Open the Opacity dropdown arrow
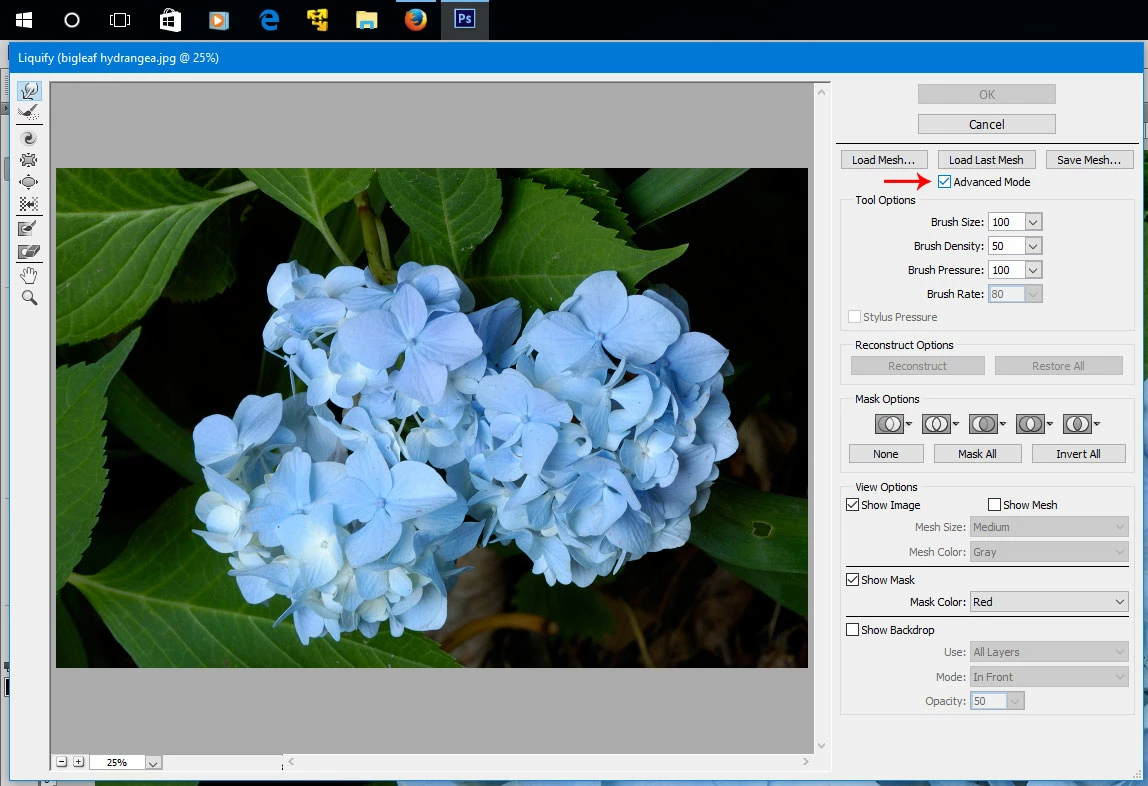This screenshot has height=786, width=1148. click(x=1015, y=701)
